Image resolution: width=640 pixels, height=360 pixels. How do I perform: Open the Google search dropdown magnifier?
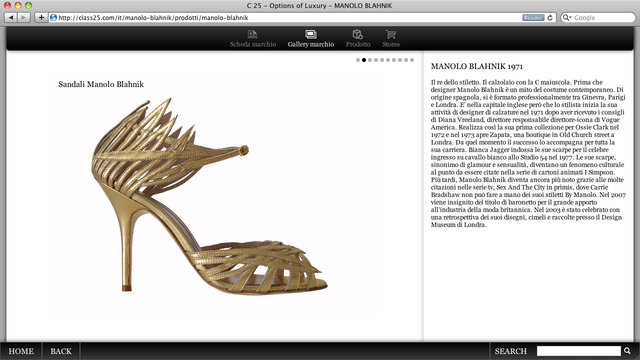tap(567, 18)
